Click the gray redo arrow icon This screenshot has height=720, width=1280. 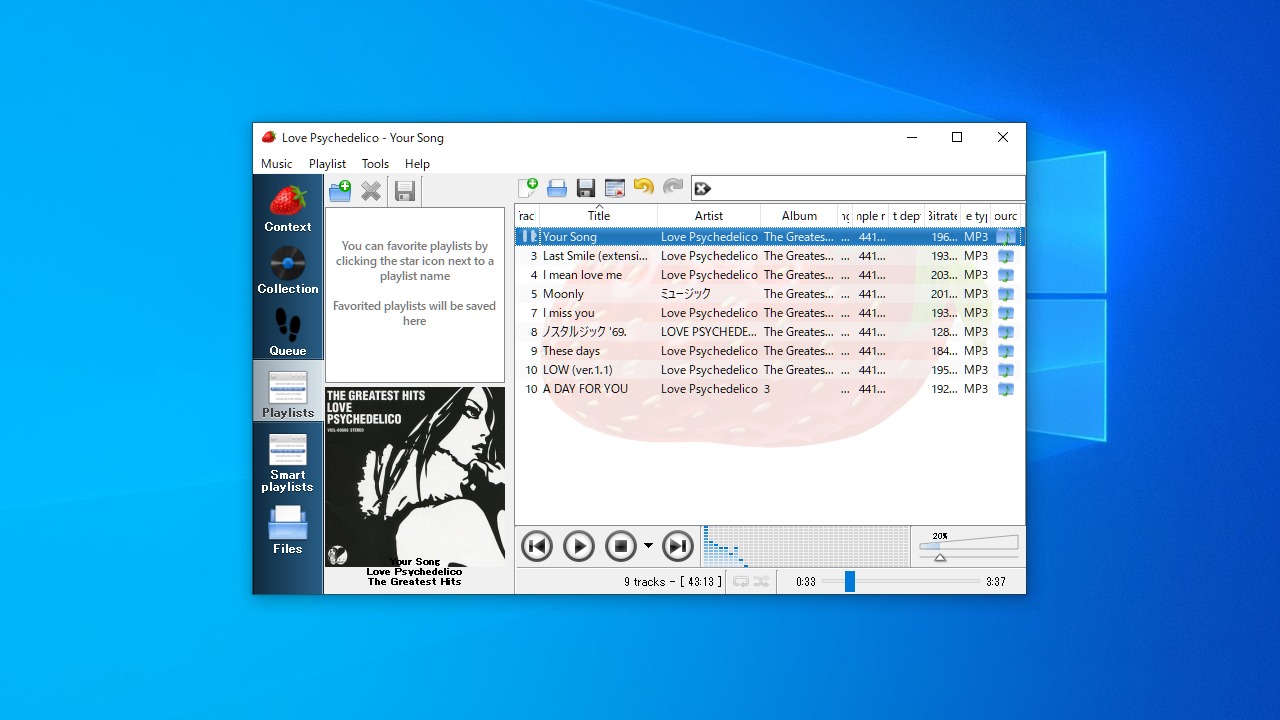673,187
